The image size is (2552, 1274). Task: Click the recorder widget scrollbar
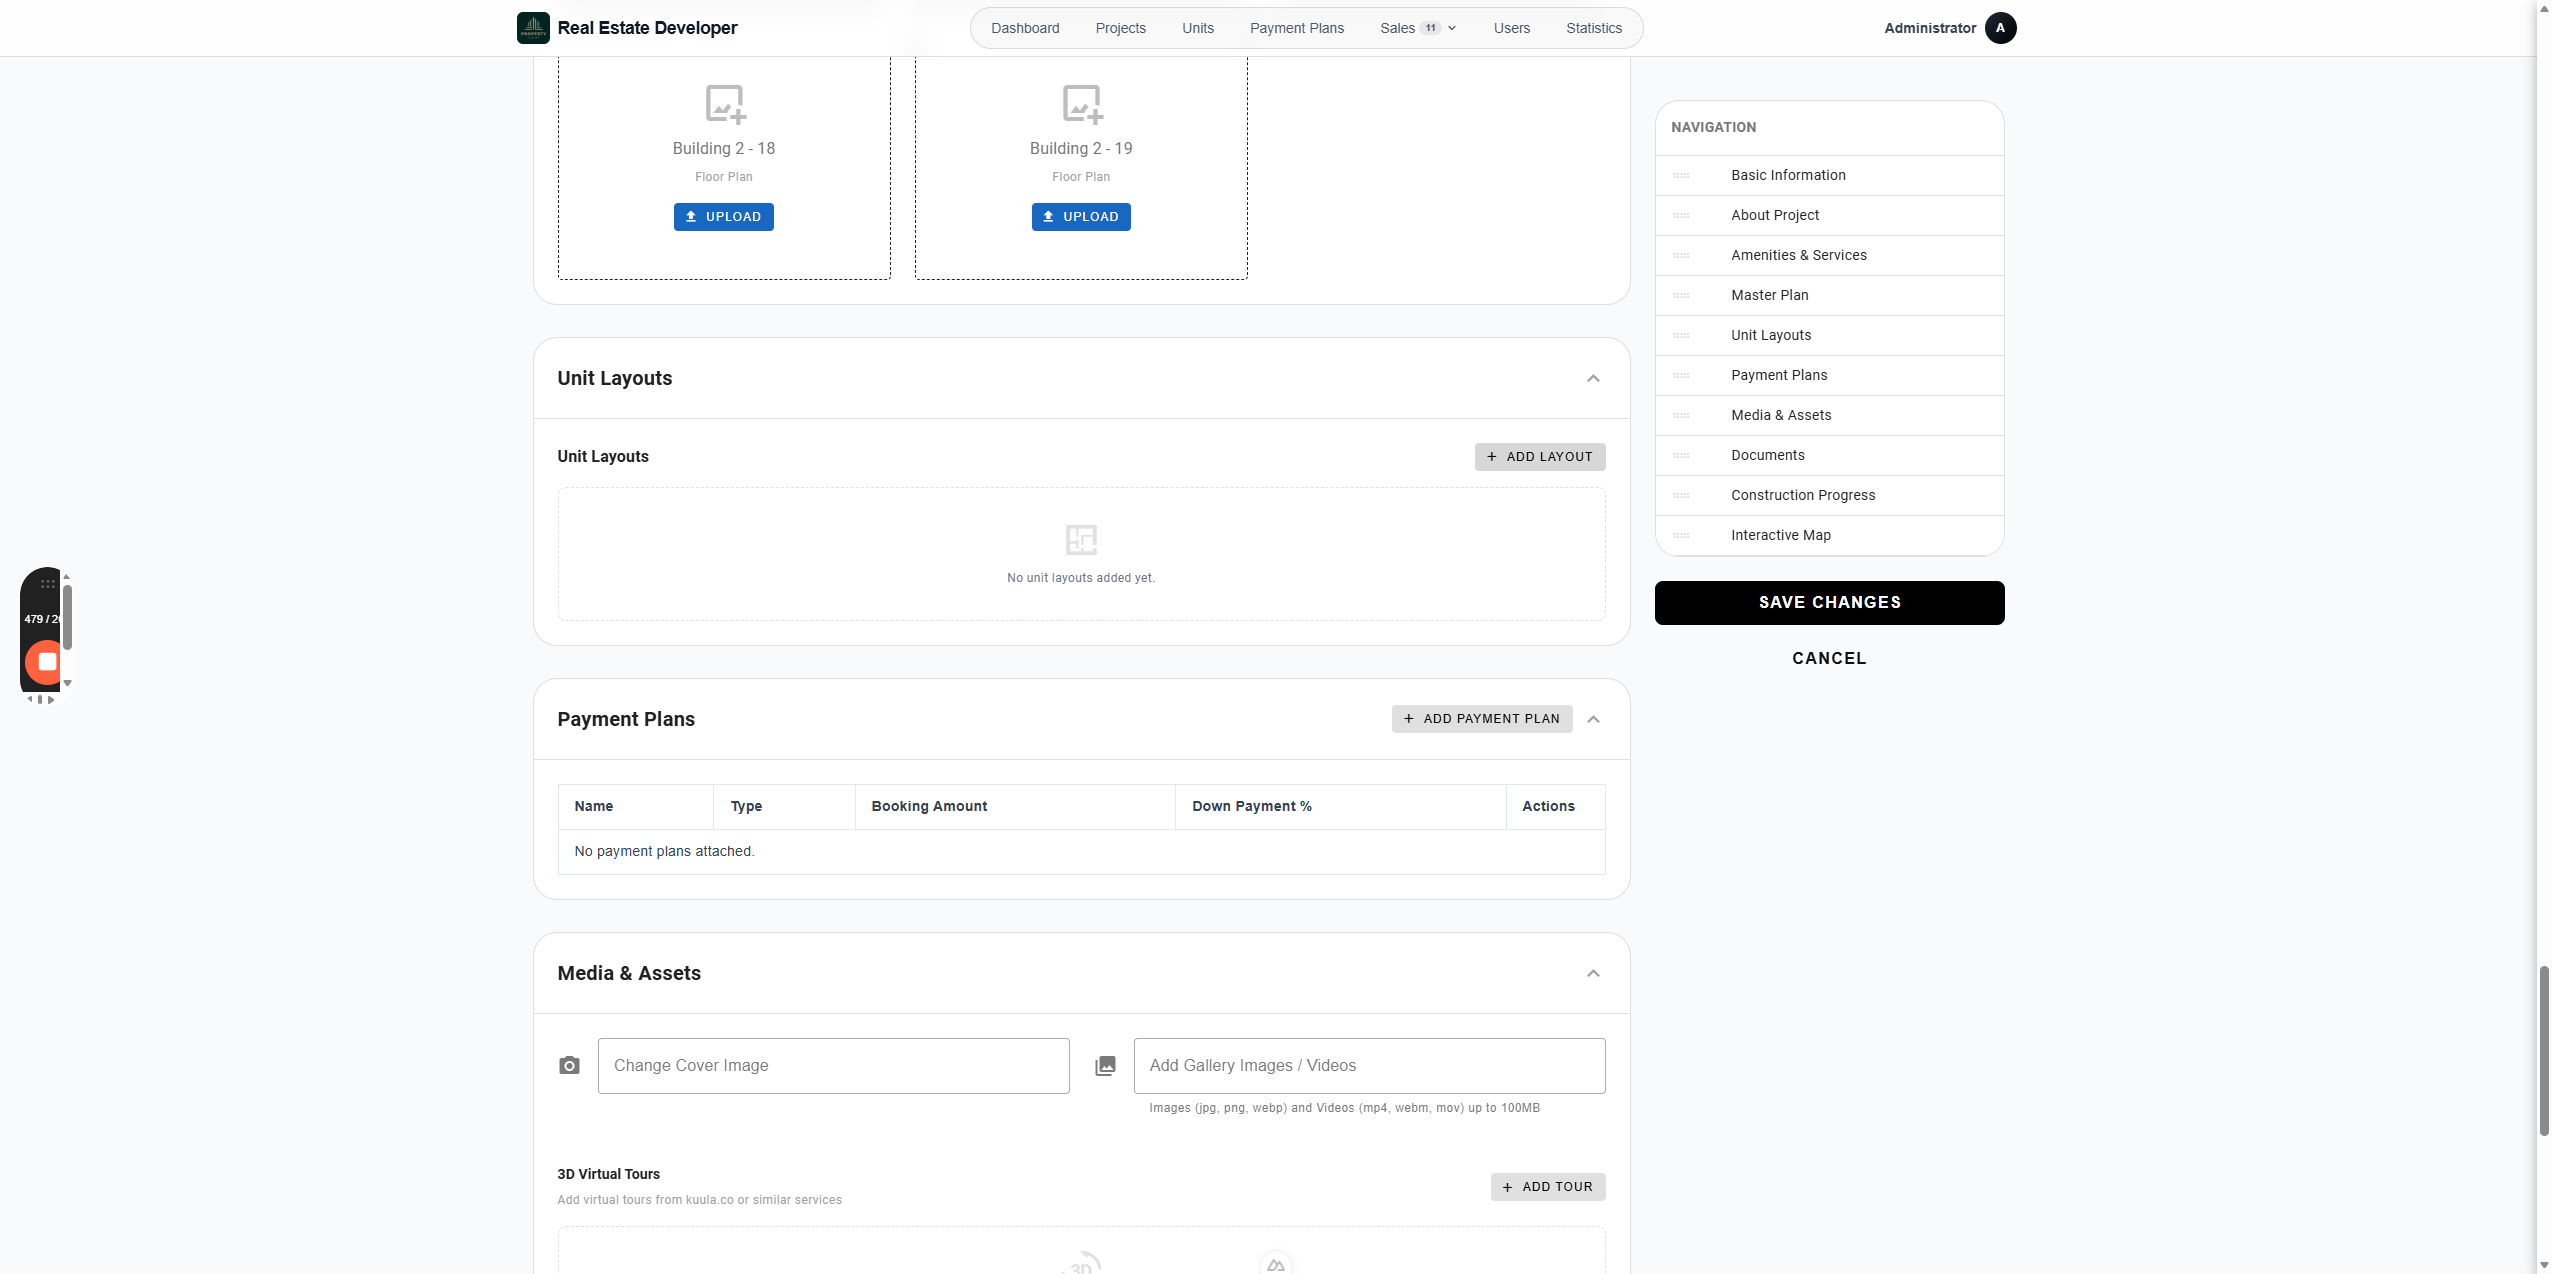pos(67,617)
